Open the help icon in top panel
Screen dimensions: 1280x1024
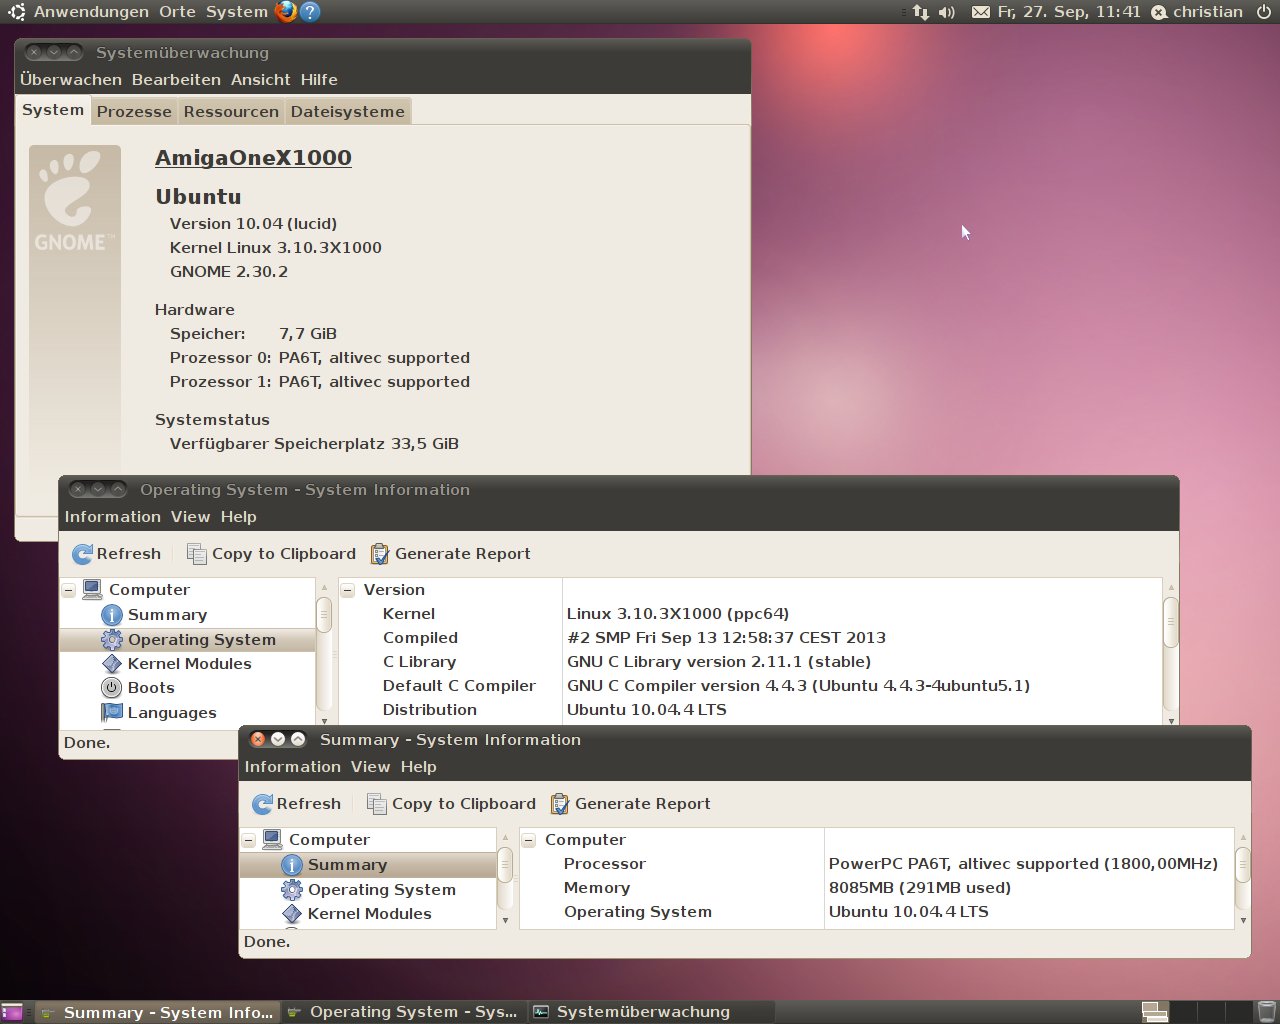pos(310,12)
